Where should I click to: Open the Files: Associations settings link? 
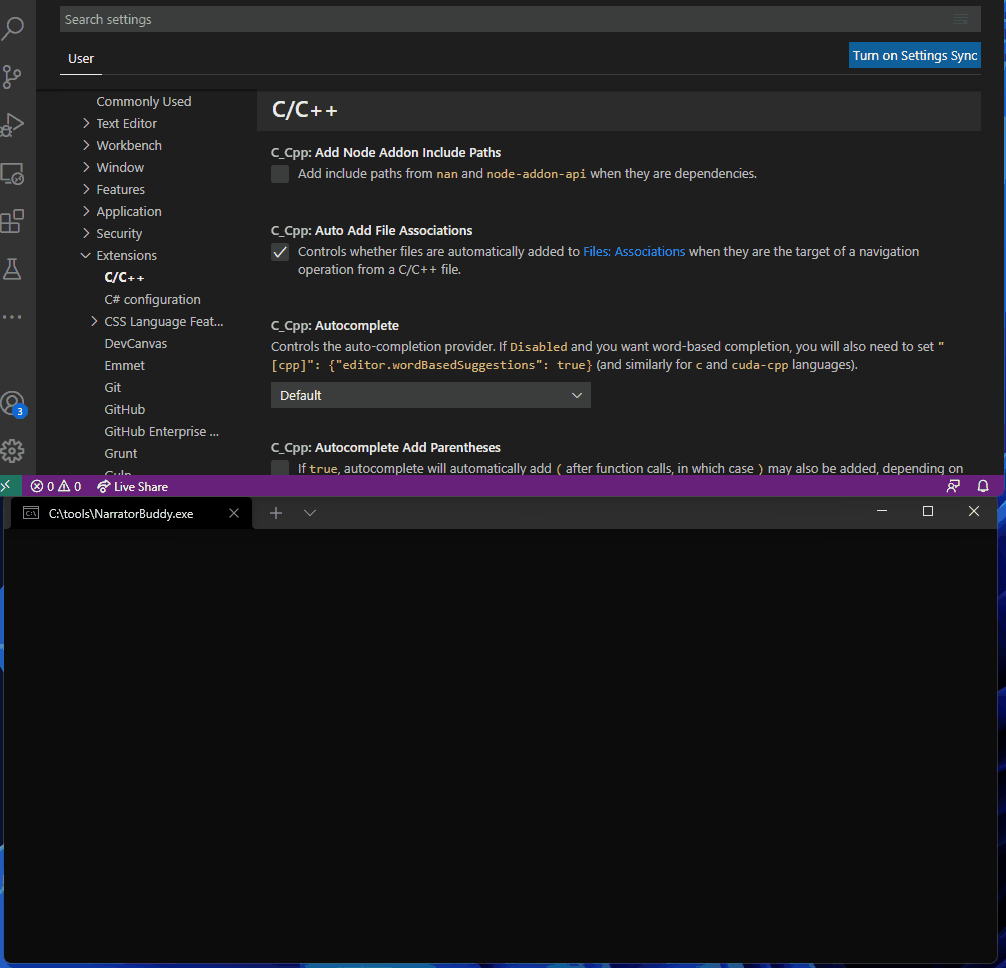(634, 251)
